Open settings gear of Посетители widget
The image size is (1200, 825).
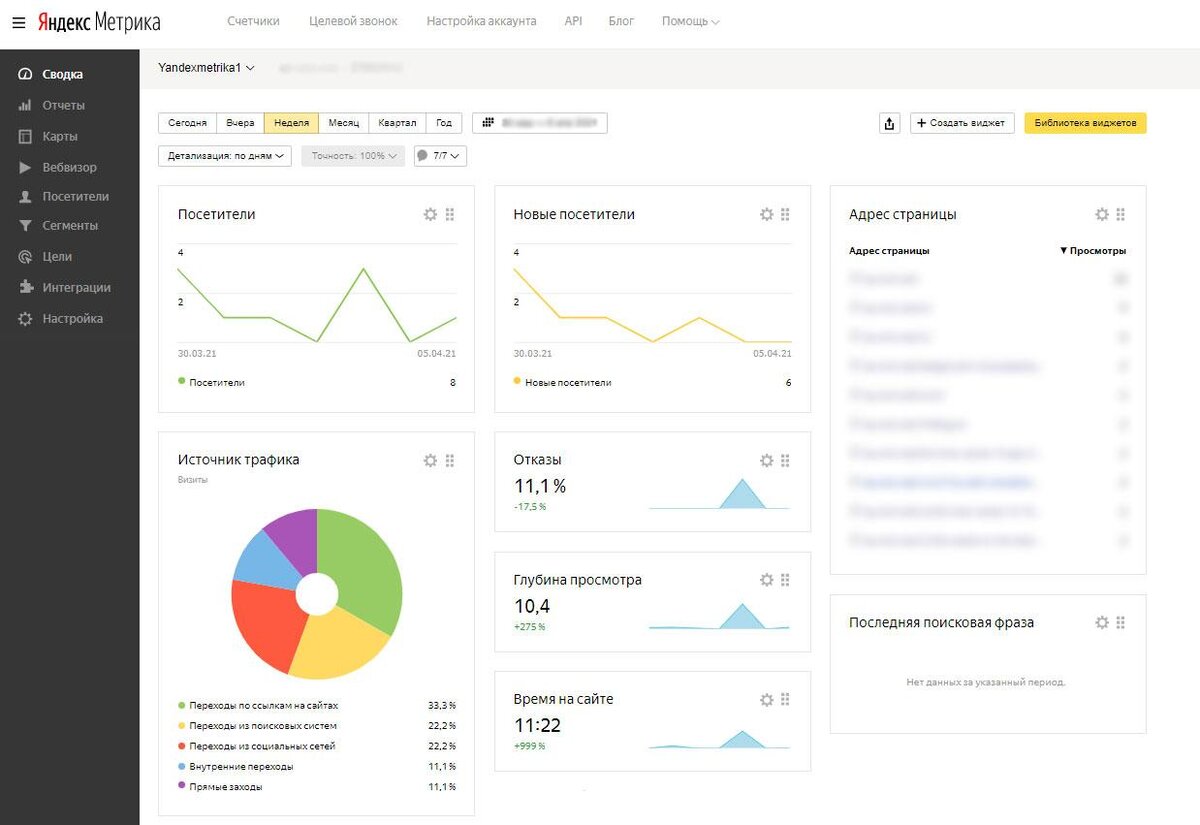pos(430,214)
